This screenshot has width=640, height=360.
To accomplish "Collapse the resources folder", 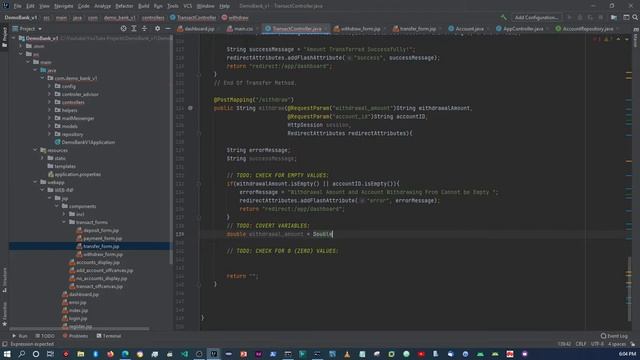I will [35, 150].
